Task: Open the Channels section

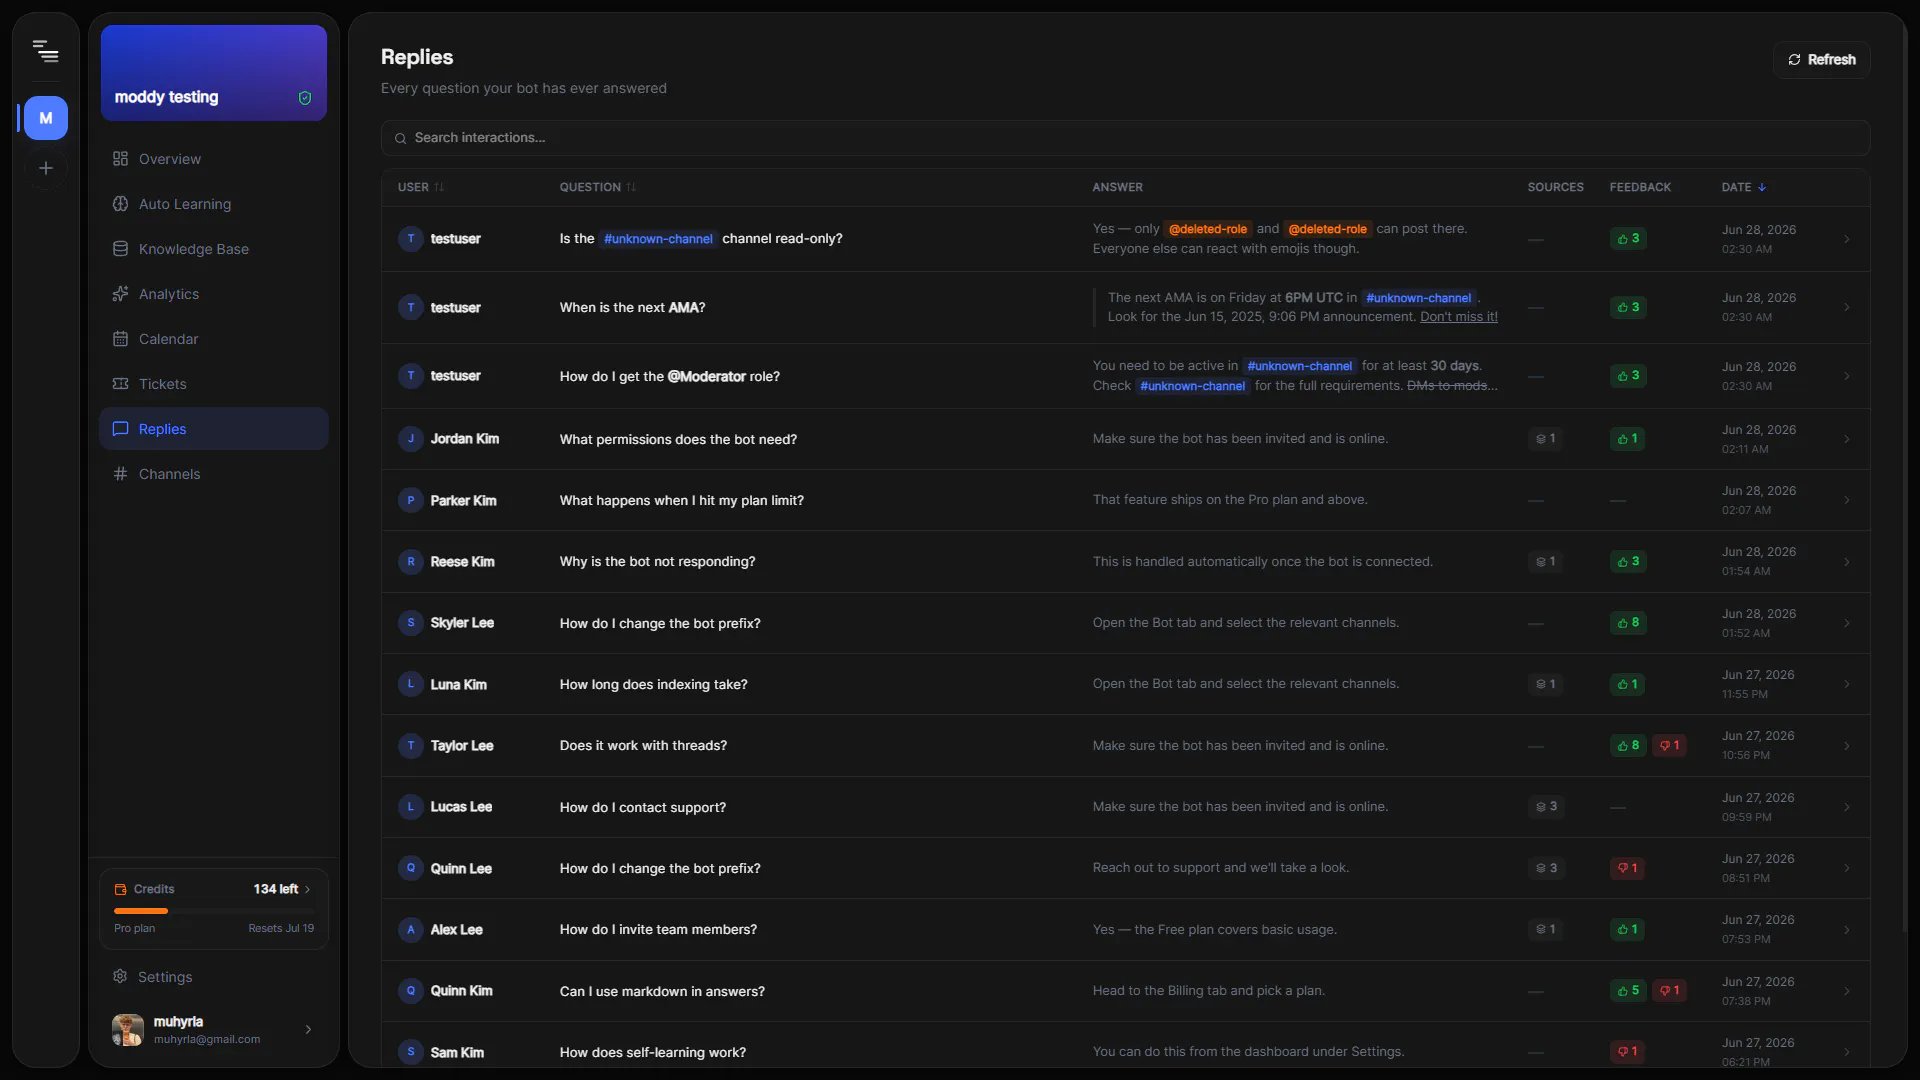Action: pyautogui.click(x=214, y=474)
